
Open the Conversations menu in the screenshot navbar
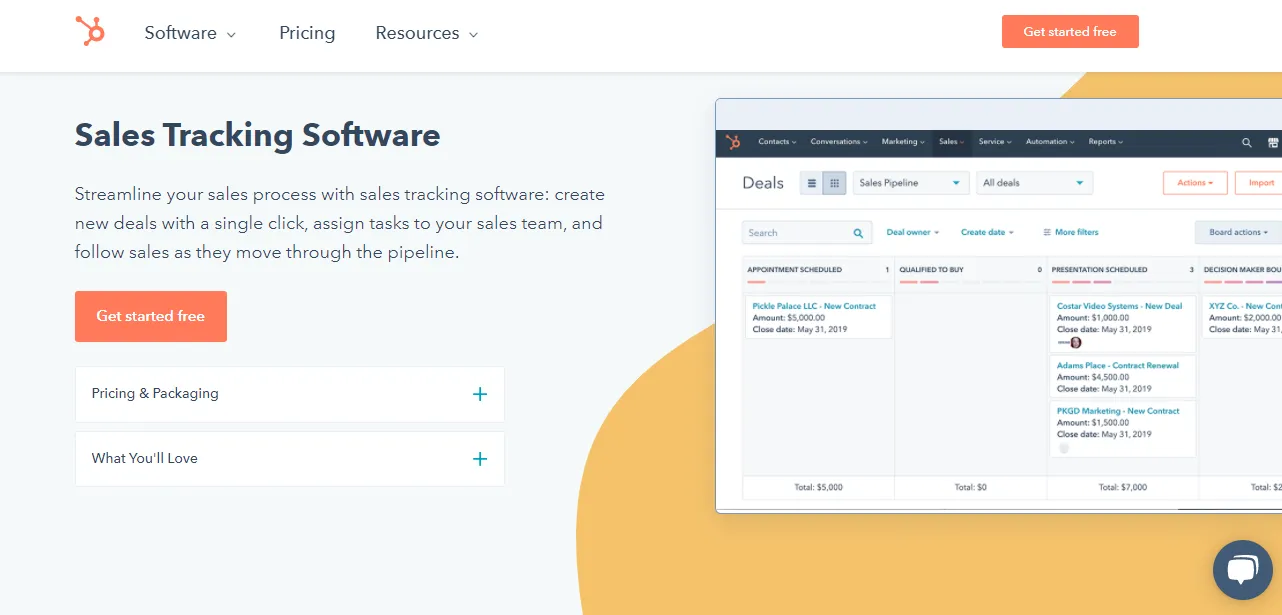[839, 142]
